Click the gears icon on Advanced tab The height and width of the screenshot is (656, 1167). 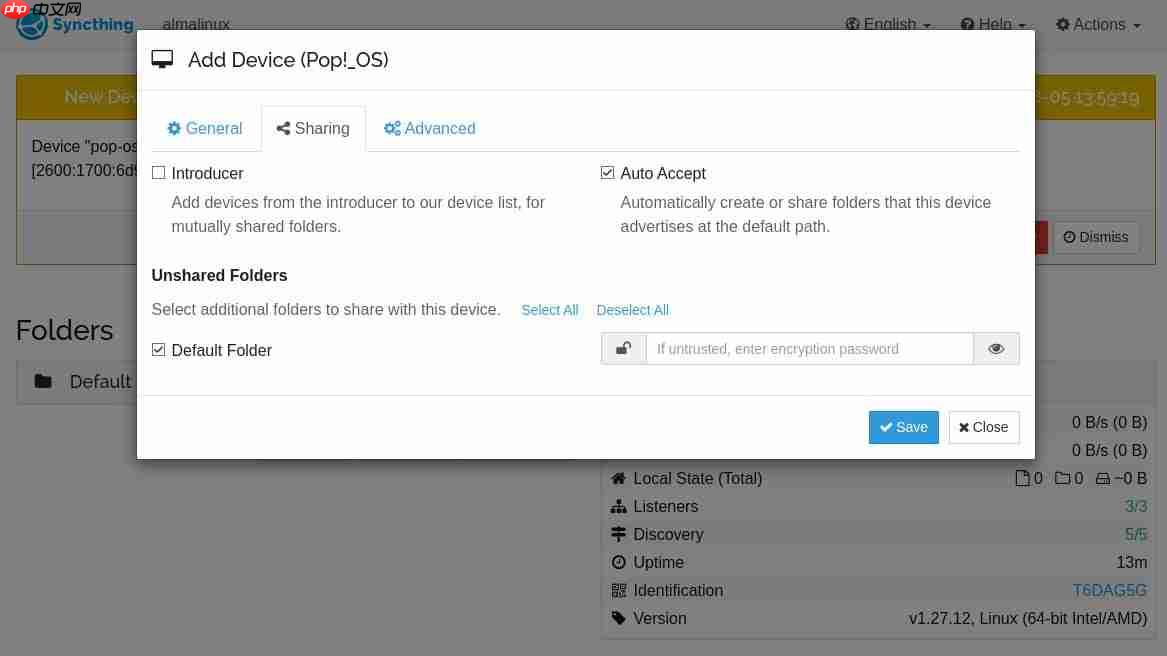(392, 129)
